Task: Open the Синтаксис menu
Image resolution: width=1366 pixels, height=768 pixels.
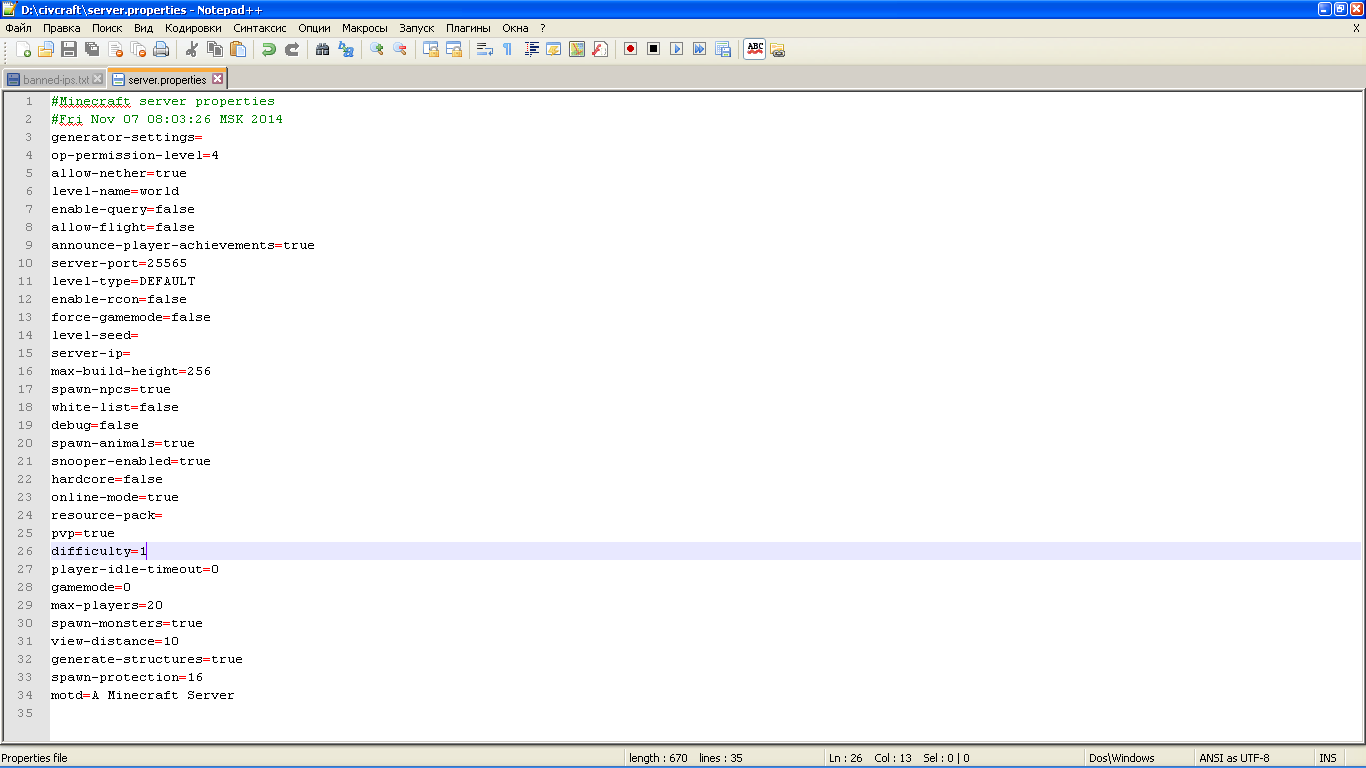Action: (x=260, y=28)
